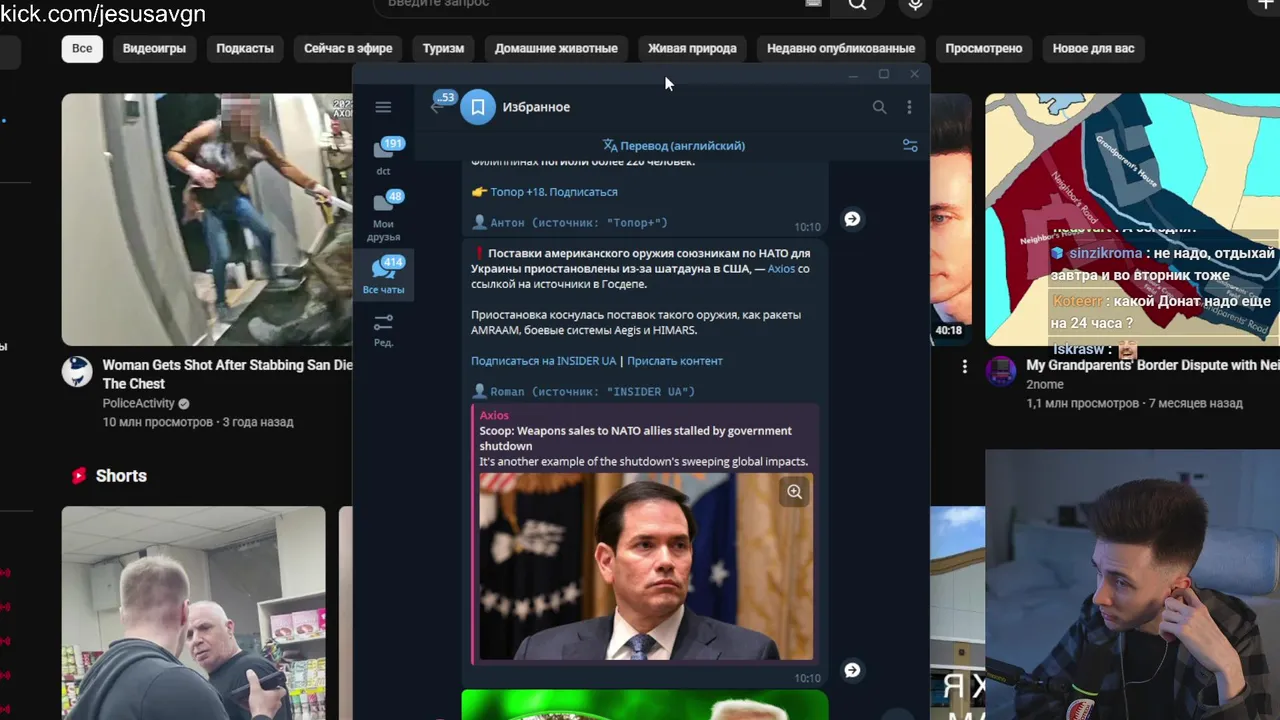Open Saved Messages bookmark avatar
This screenshot has height=720, width=1280.
tap(478, 107)
